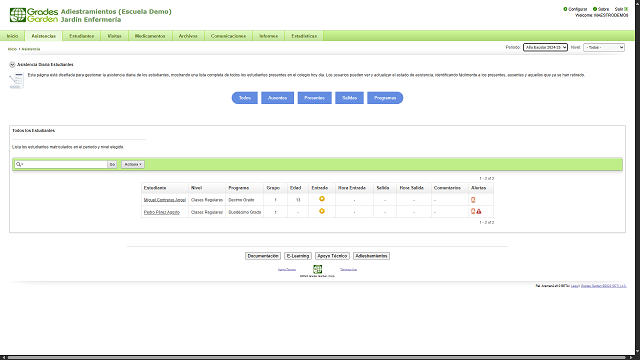Screen dimensions: 640x360
Task: Open the search magnifier icon menu
Action: pyautogui.click(x=19, y=164)
